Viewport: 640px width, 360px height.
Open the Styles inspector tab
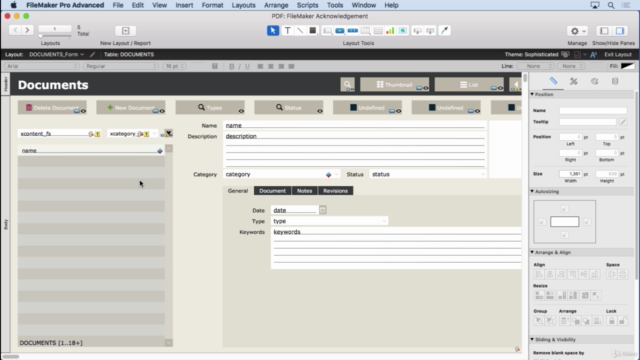click(574, 81)
